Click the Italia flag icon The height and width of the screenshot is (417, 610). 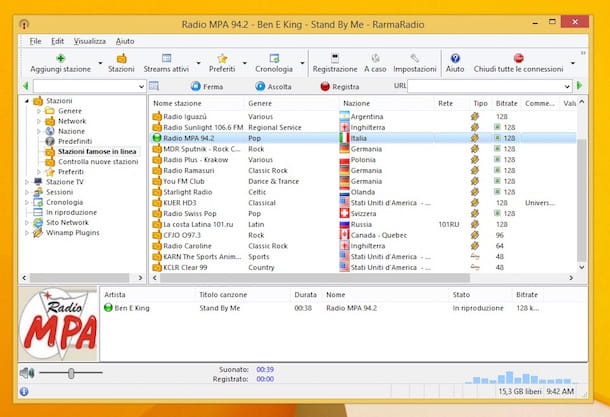pyautogui.click(x=344, y=138)
